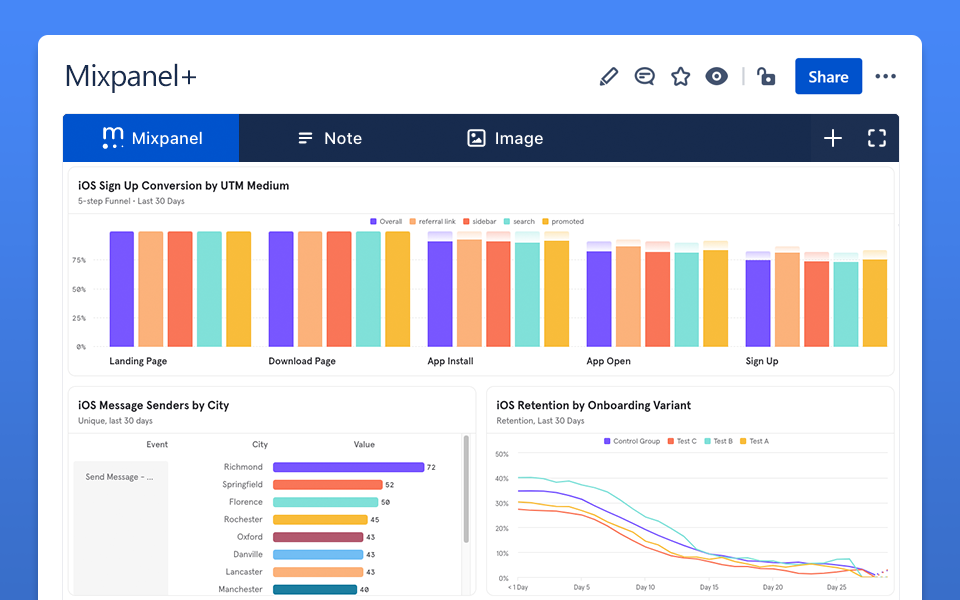Click the Richmond bar with value 72
Image resolution: width=960 pixels, height=600 pixels.
click(x=348, y=467)
